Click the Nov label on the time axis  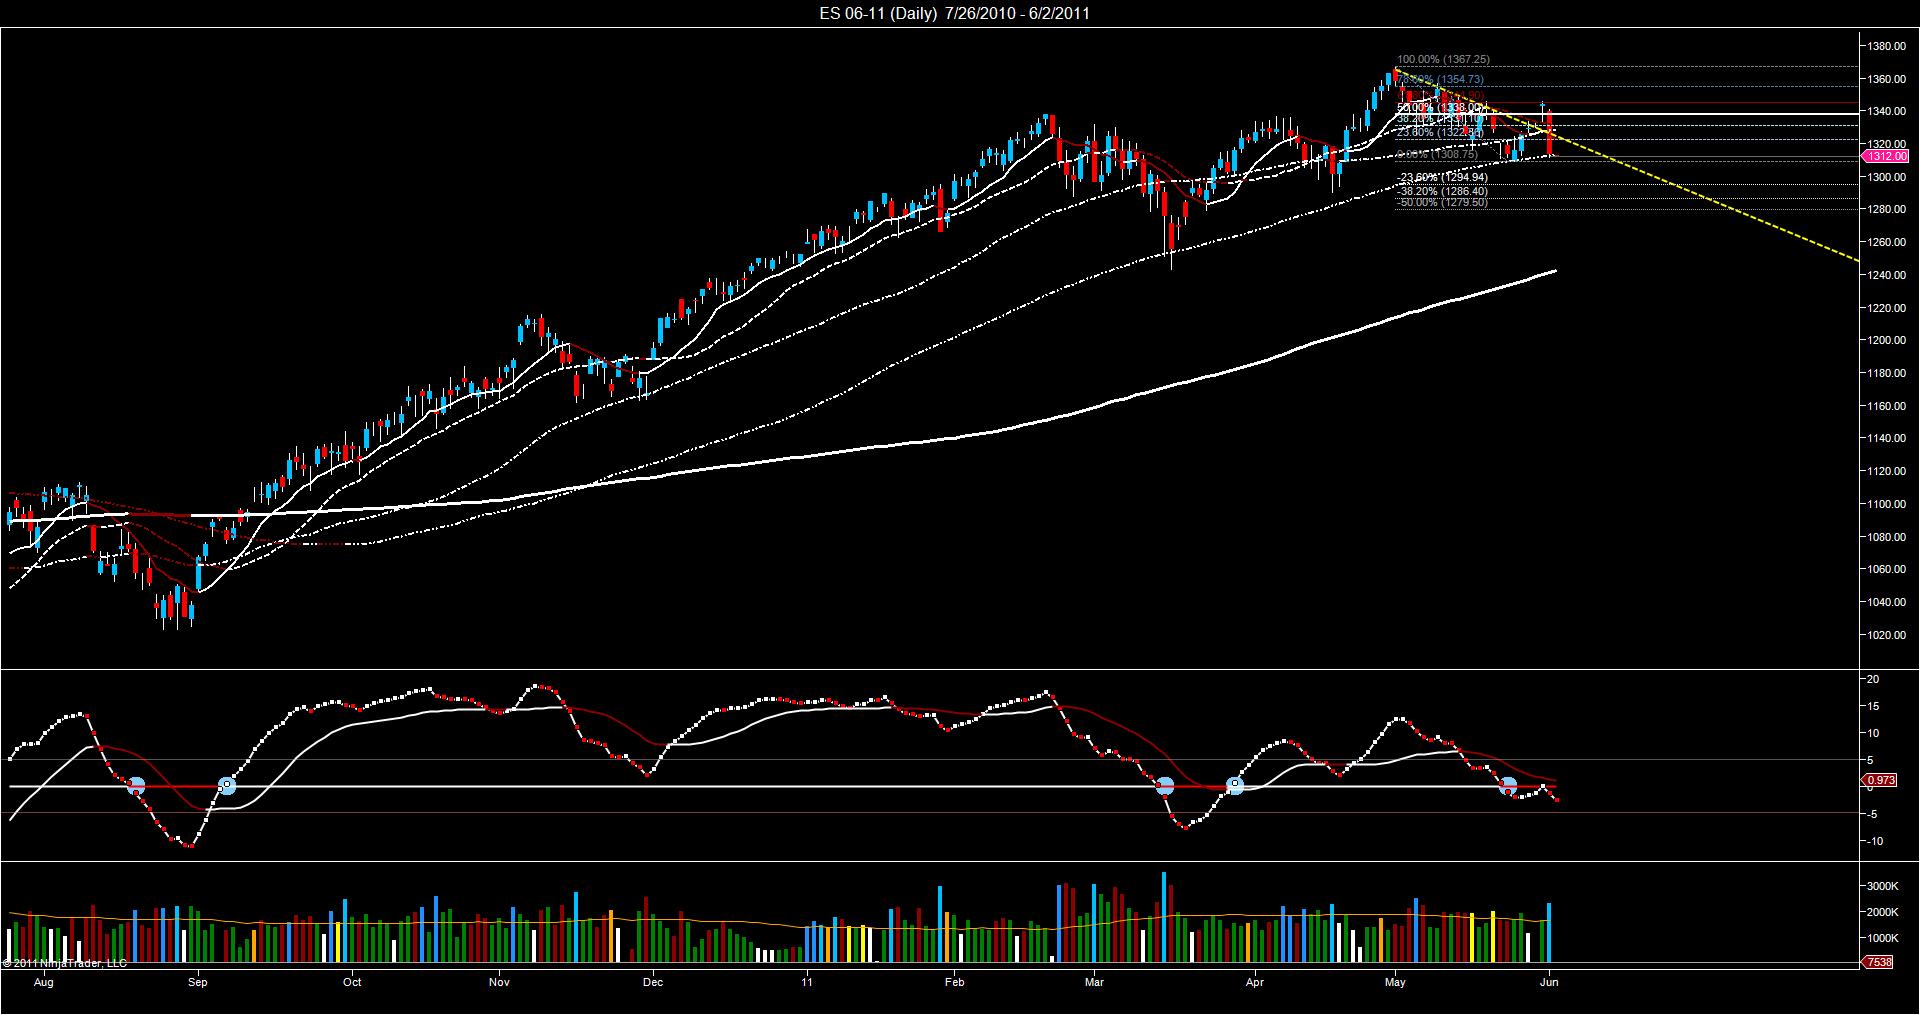500,983
